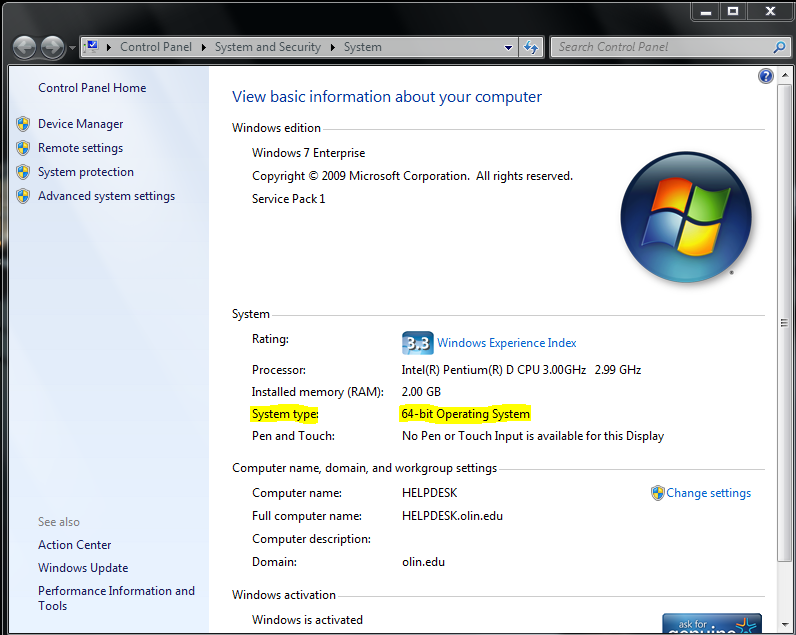Click shield icon beside Device Manager
The image size is (796, 635).
[x=23, y=124]
